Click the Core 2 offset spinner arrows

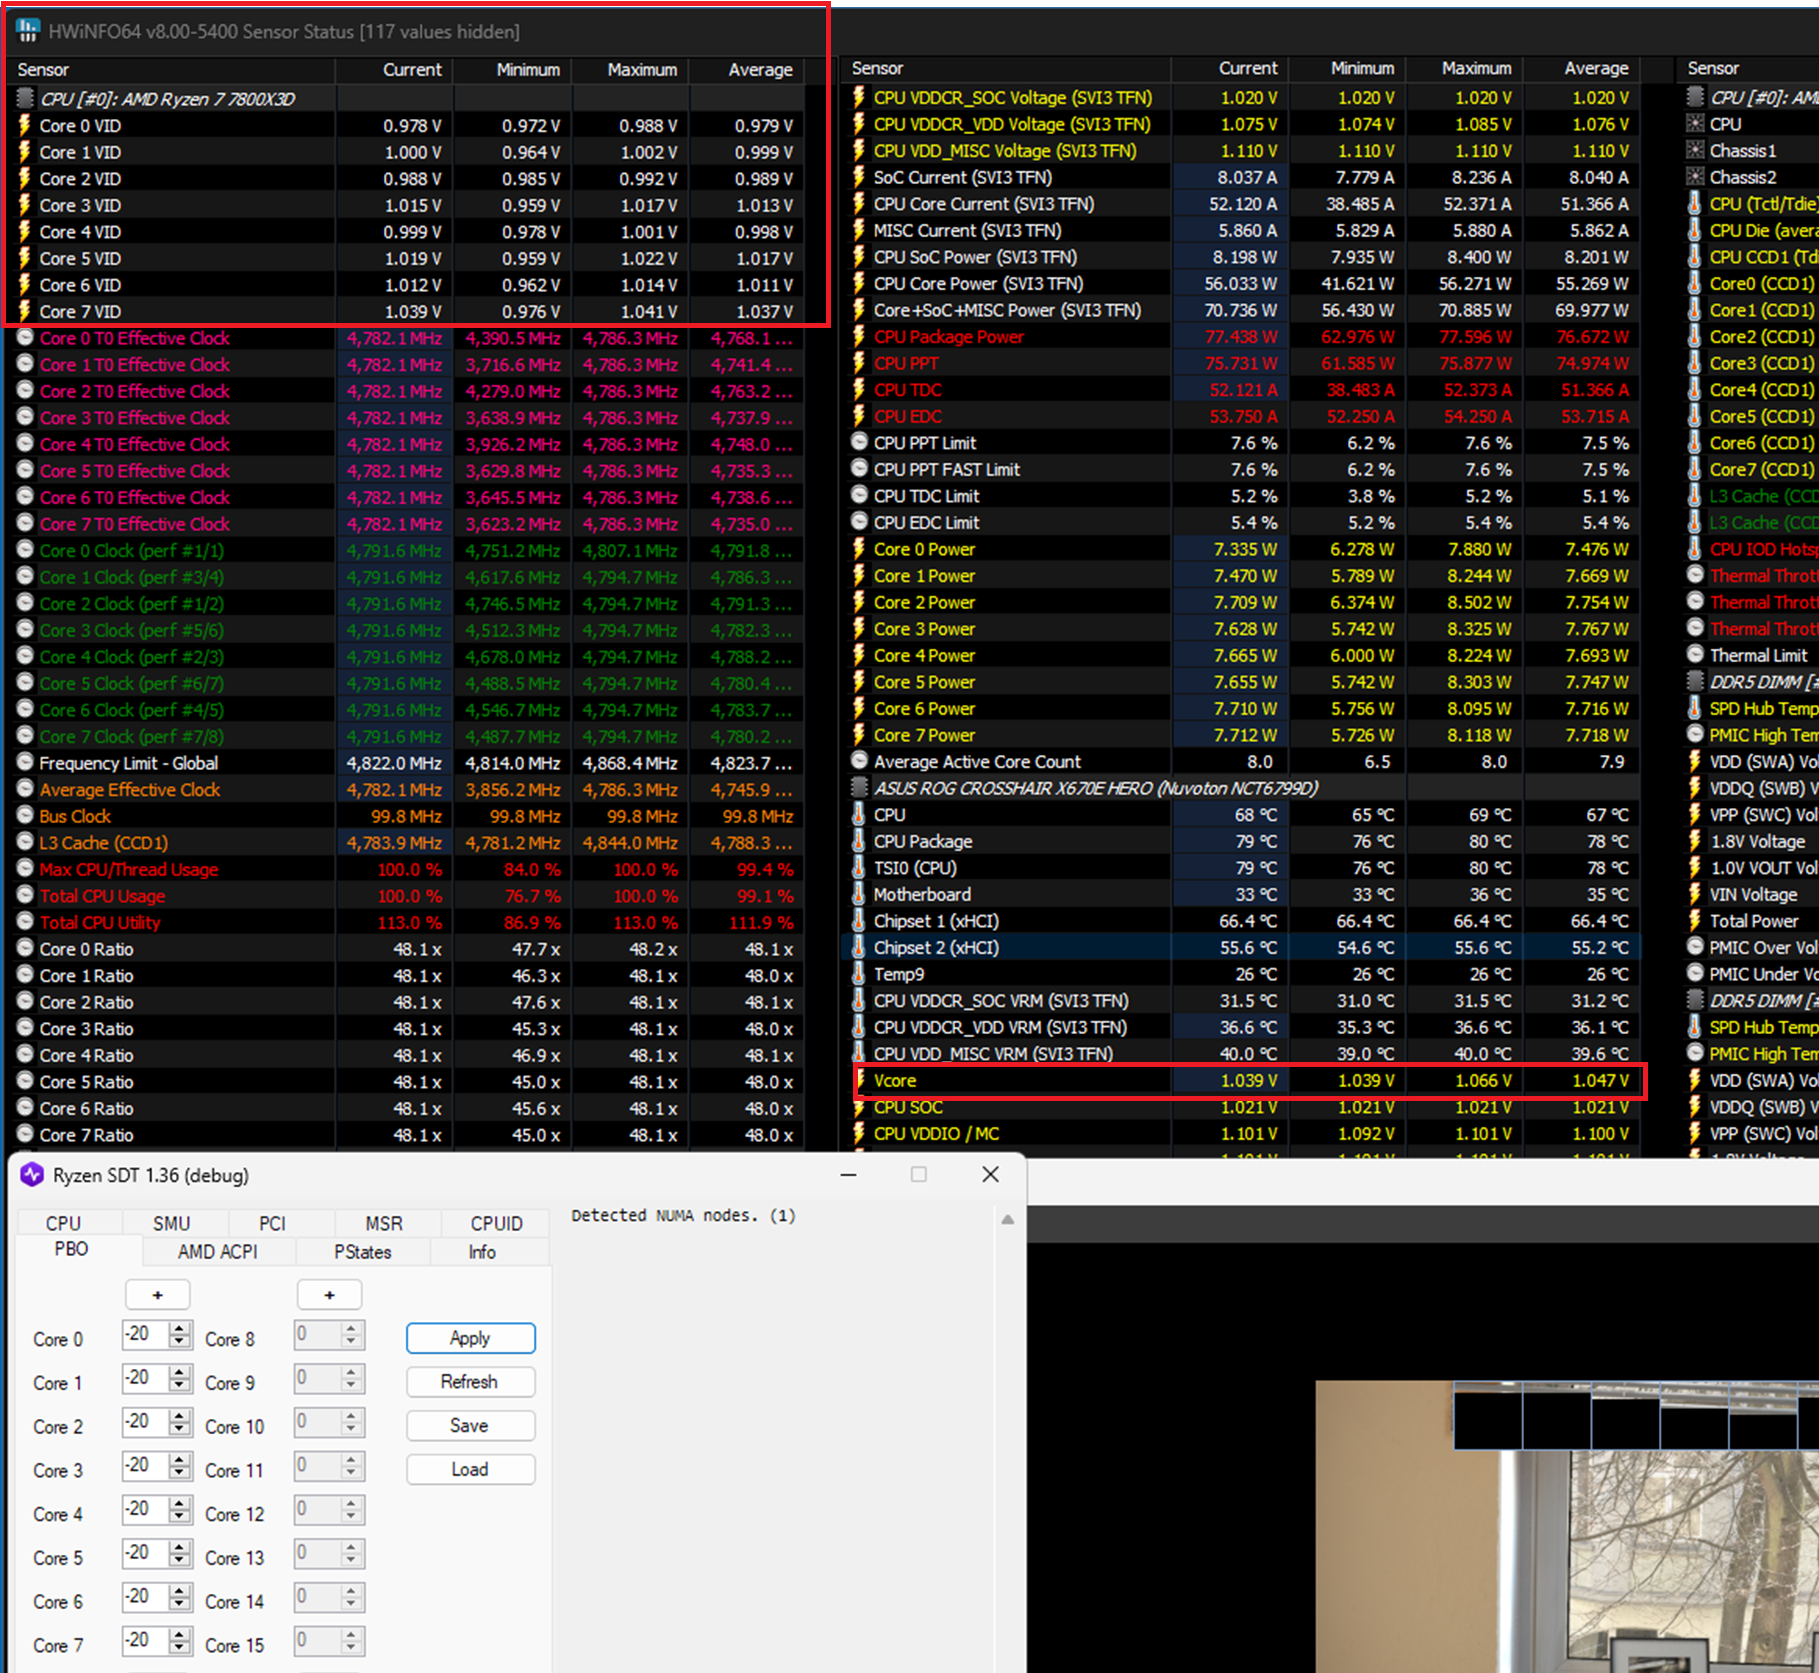(180, 1422)
